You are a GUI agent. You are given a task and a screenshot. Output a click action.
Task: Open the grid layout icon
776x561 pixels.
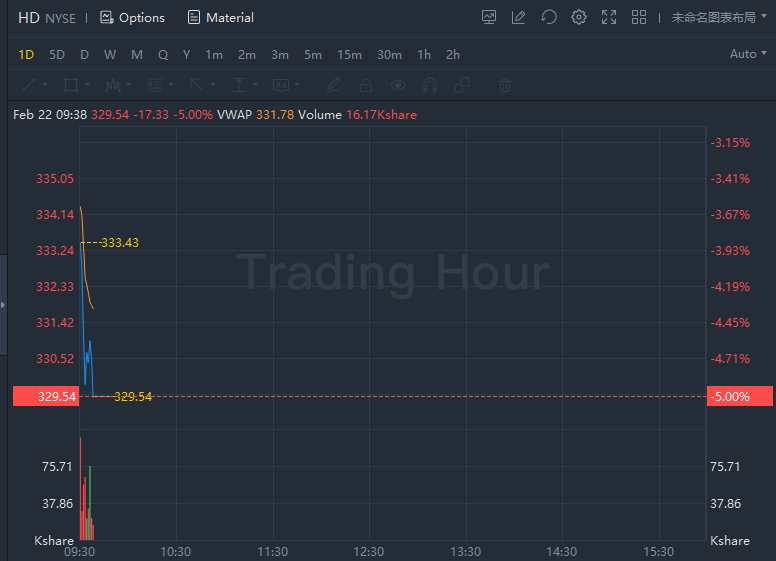[639, 17]
